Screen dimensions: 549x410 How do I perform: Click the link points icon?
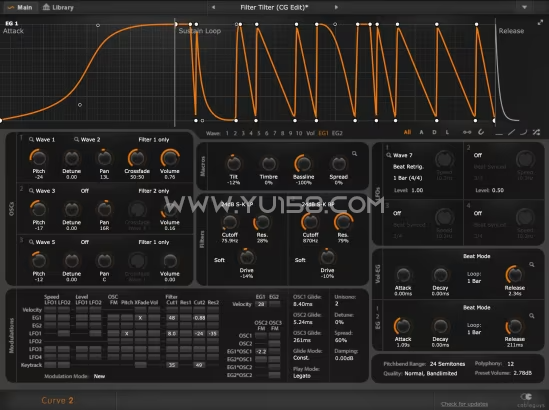click(x=467, y=132)
